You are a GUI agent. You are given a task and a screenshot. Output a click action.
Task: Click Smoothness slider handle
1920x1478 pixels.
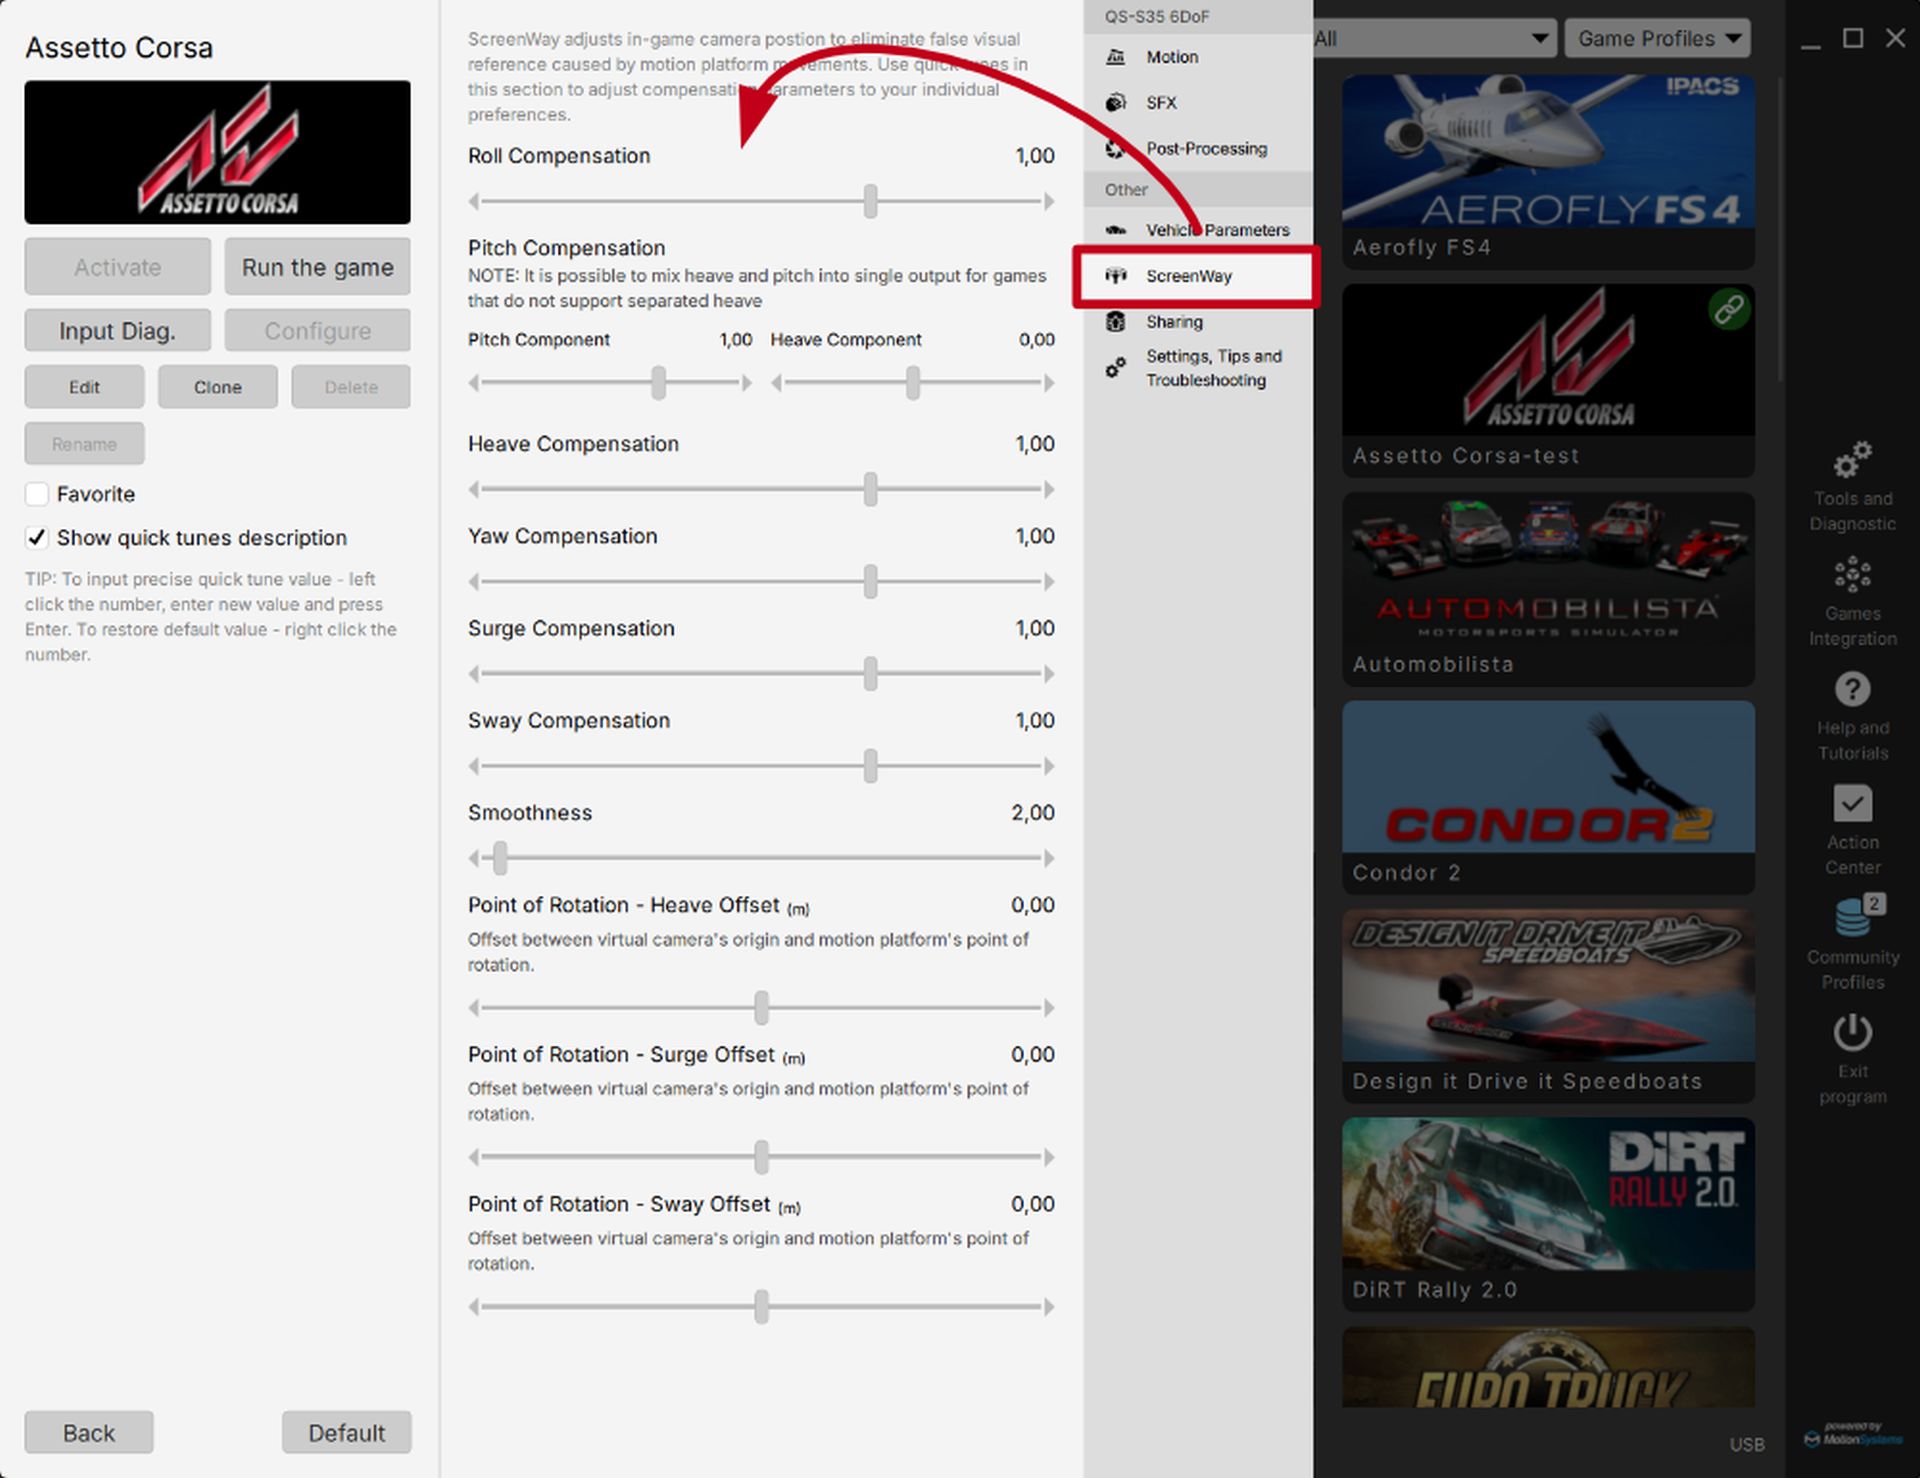click(x=501, y=858)
